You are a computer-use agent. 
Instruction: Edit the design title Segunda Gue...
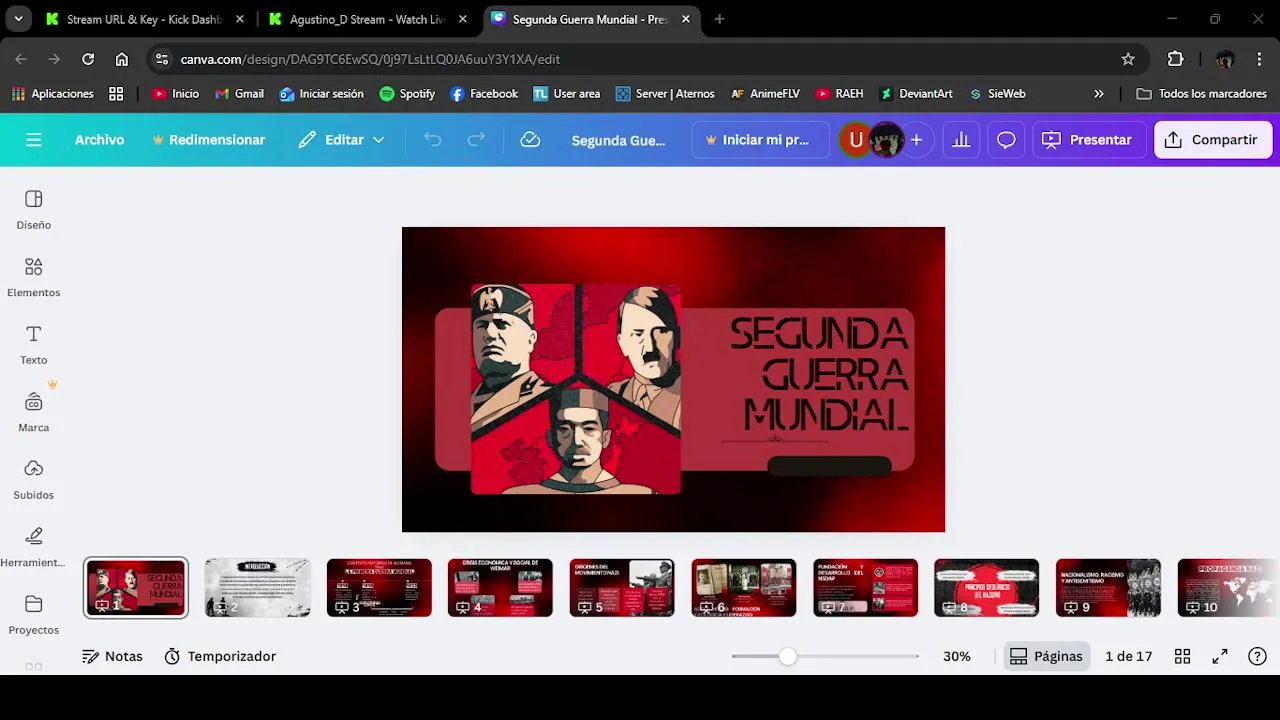(x=618, y=140)
